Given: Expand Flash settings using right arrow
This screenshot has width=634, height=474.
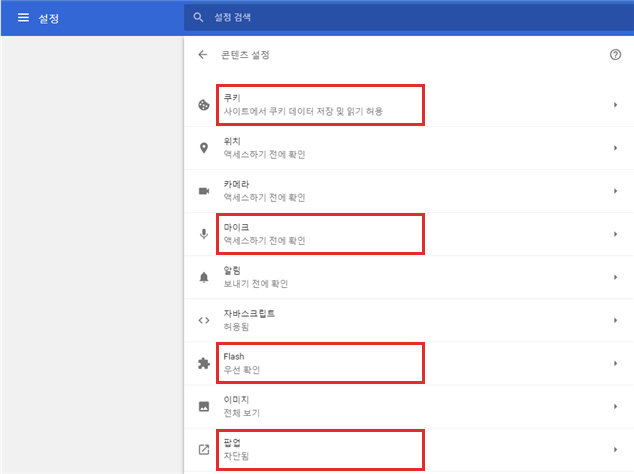Looking at the screenshot, I should click(615, 363).
